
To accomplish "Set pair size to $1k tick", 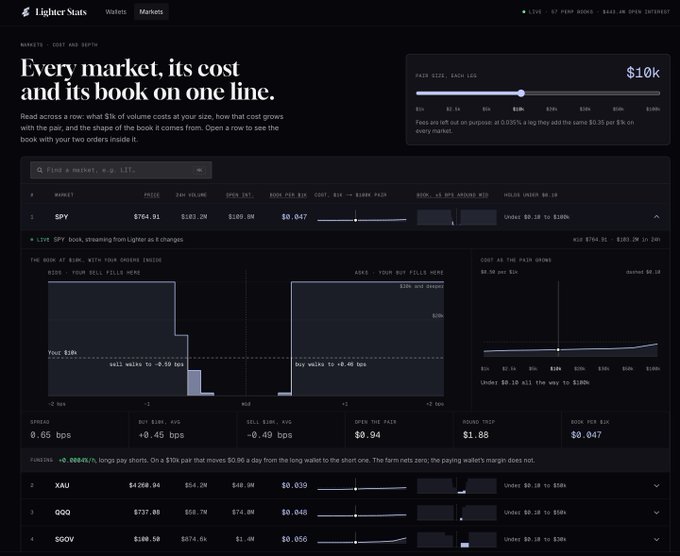I will (419, 109).
